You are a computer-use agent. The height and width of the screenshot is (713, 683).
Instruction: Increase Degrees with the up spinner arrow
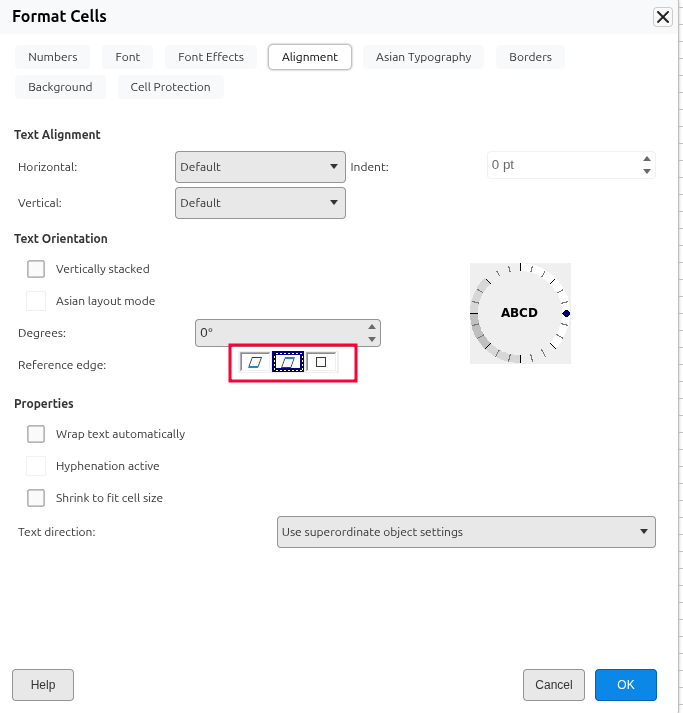(x=372, y=326)
